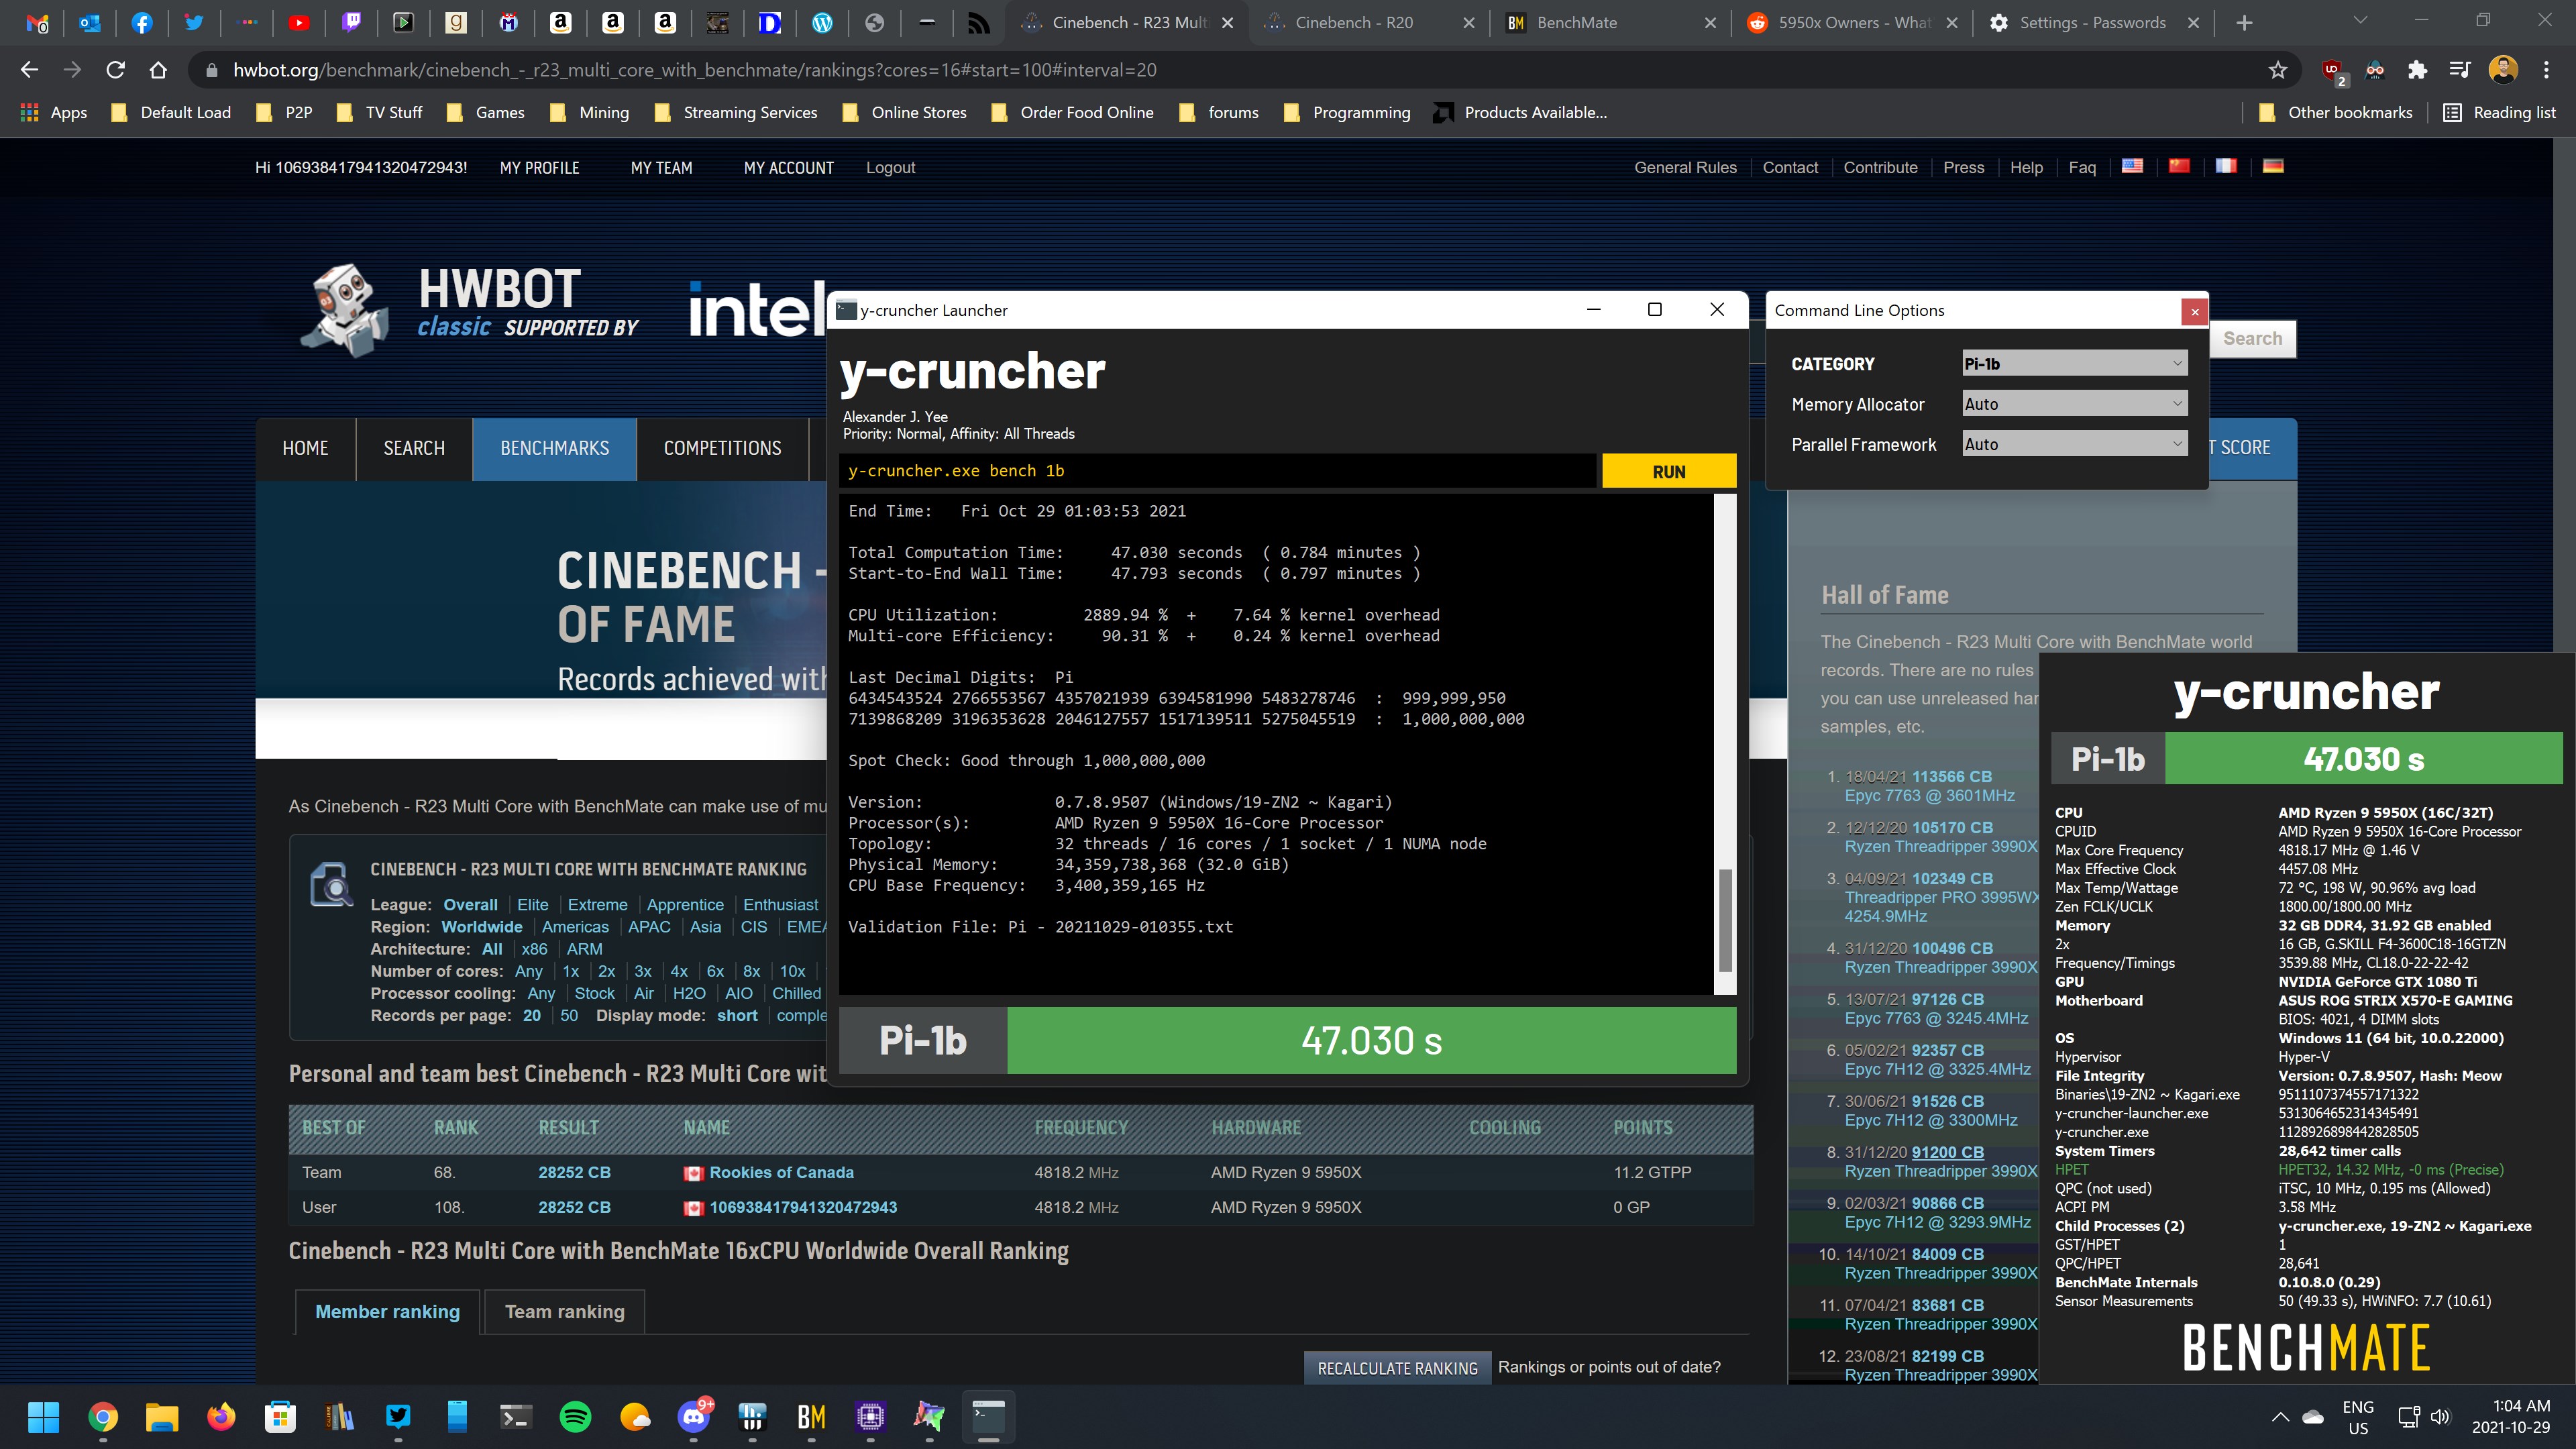
Task: Open the pinned YouTube tab
Action: (298, 22)
